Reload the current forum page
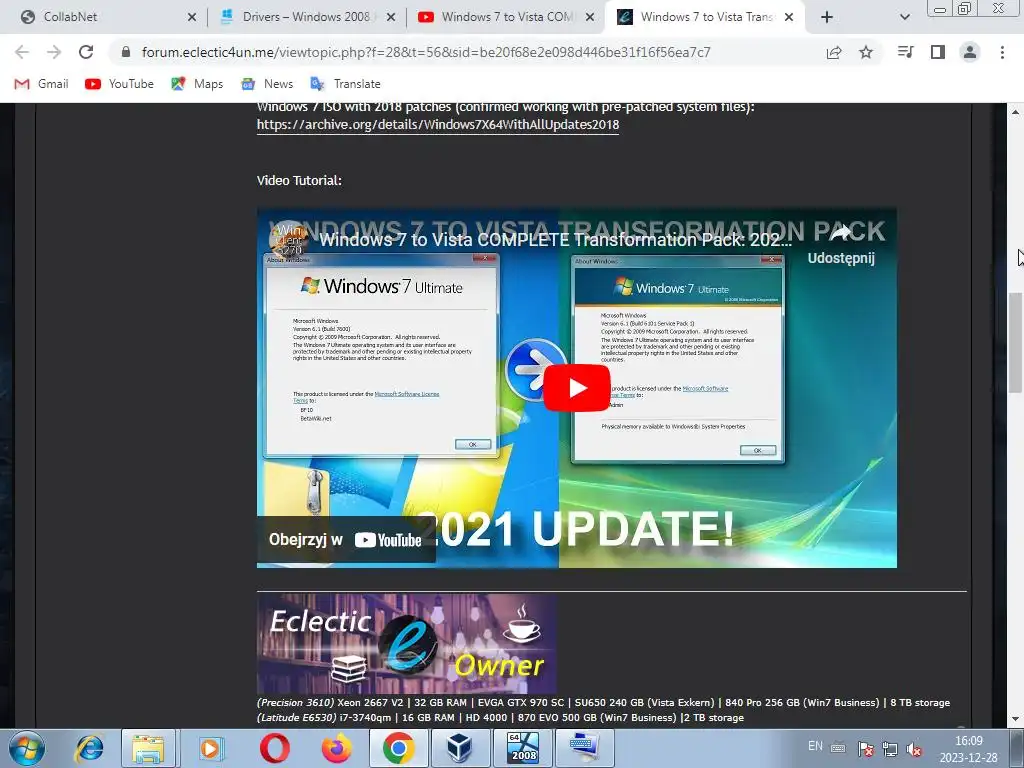The width and height of the screenshot is (1024, 768). point(86,52)
